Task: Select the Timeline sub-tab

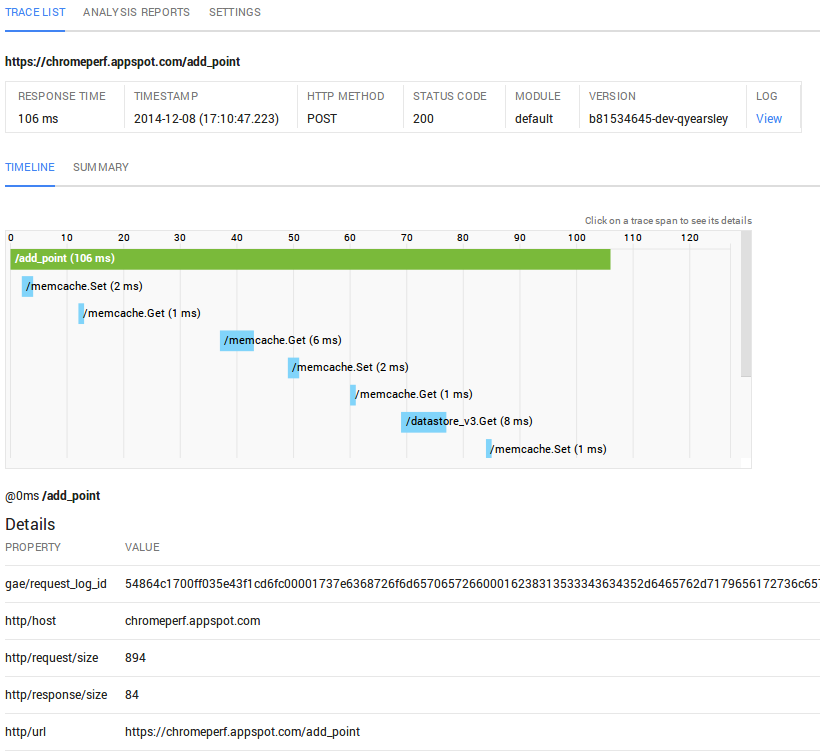Action: tap(30, 168)
